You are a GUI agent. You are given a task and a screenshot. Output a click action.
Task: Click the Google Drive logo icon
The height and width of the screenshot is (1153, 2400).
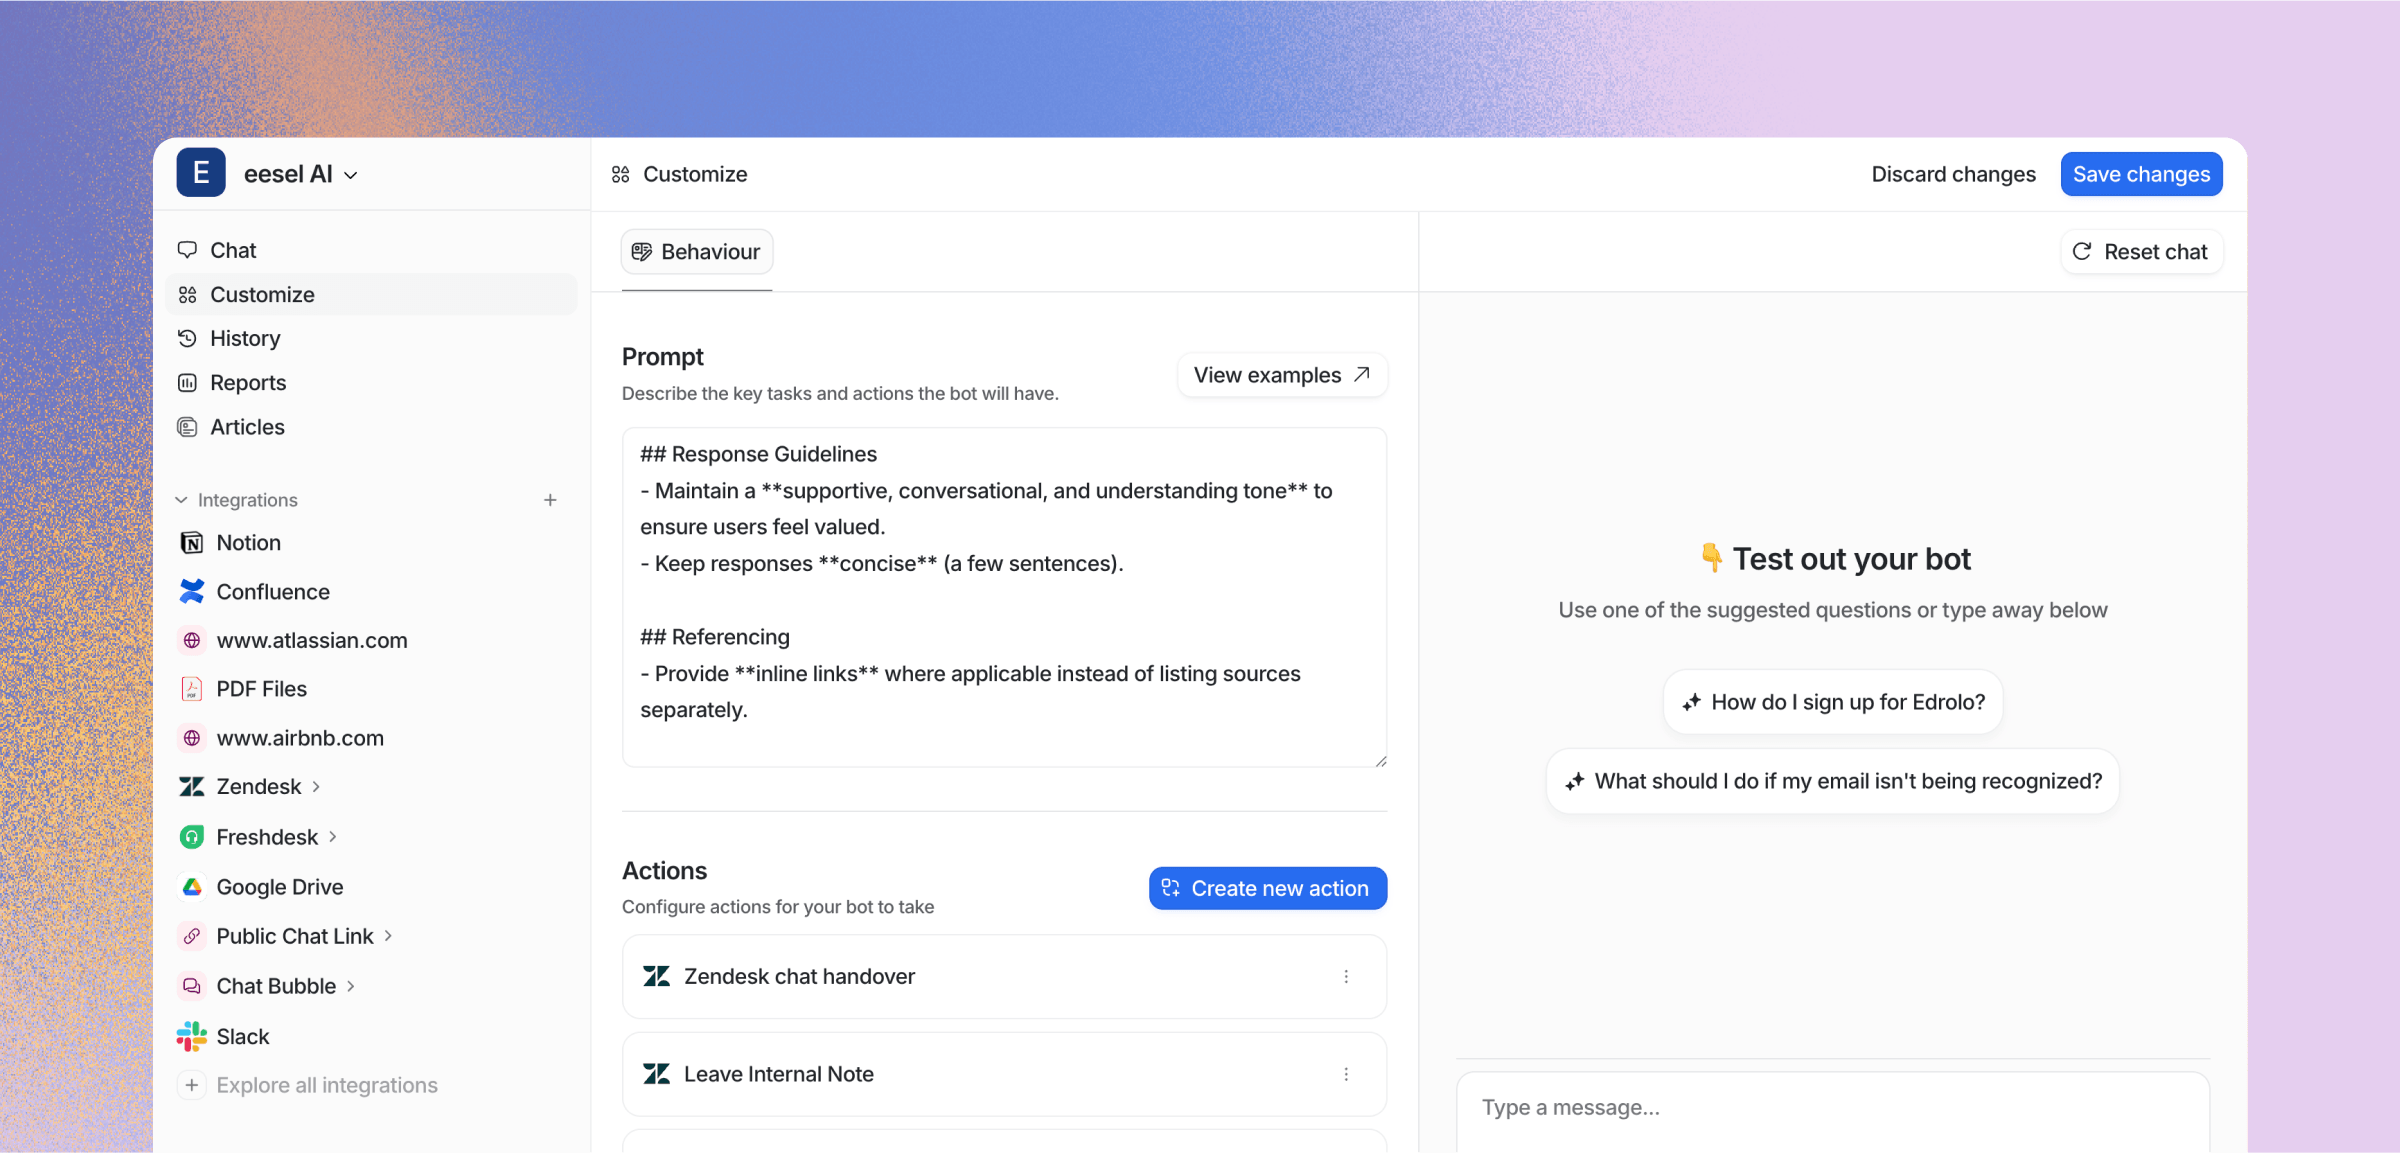[191, 887]
